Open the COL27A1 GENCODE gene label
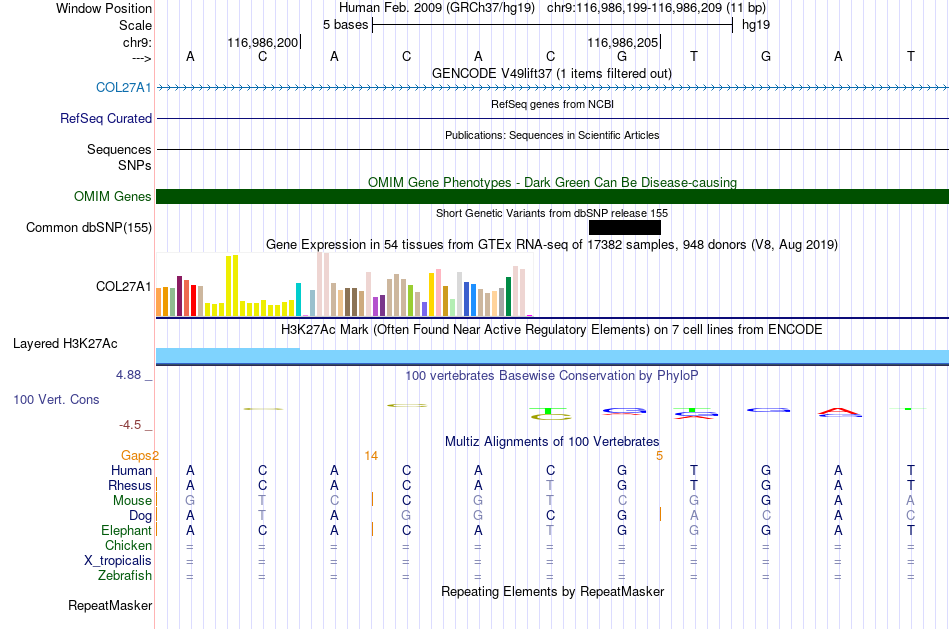 pyautogui.click(x=124, y=87)
